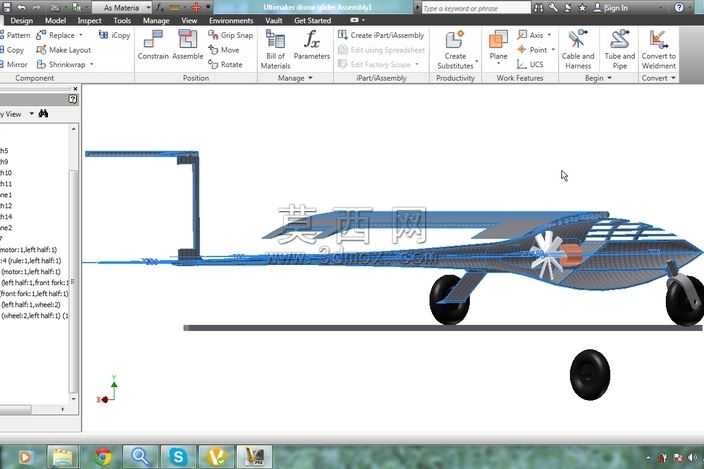Open Skype from the taskbar

click(x=178, y=457)
